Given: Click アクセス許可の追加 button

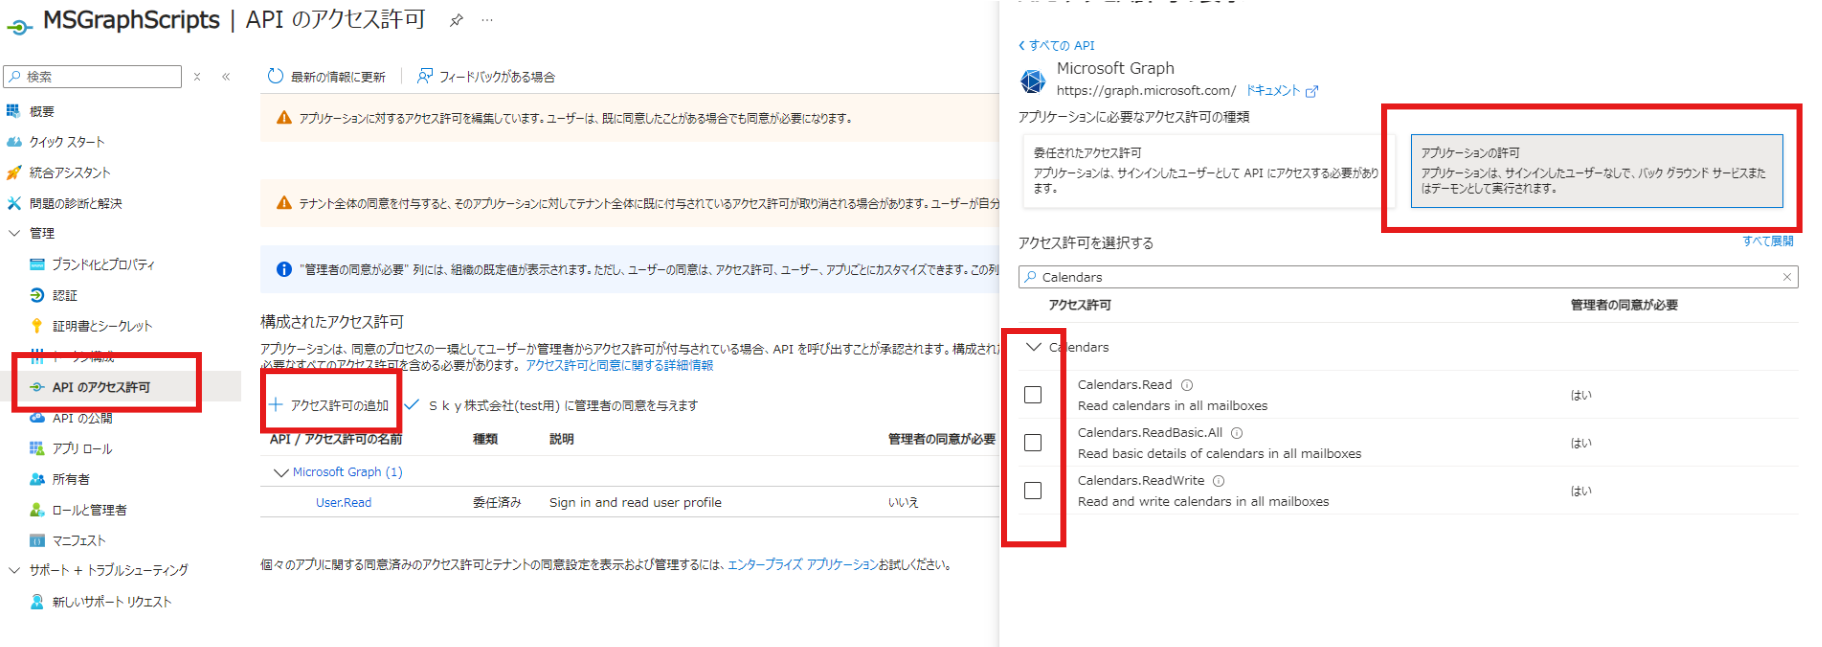Looking at the screenshot, I should click(329, 405).
